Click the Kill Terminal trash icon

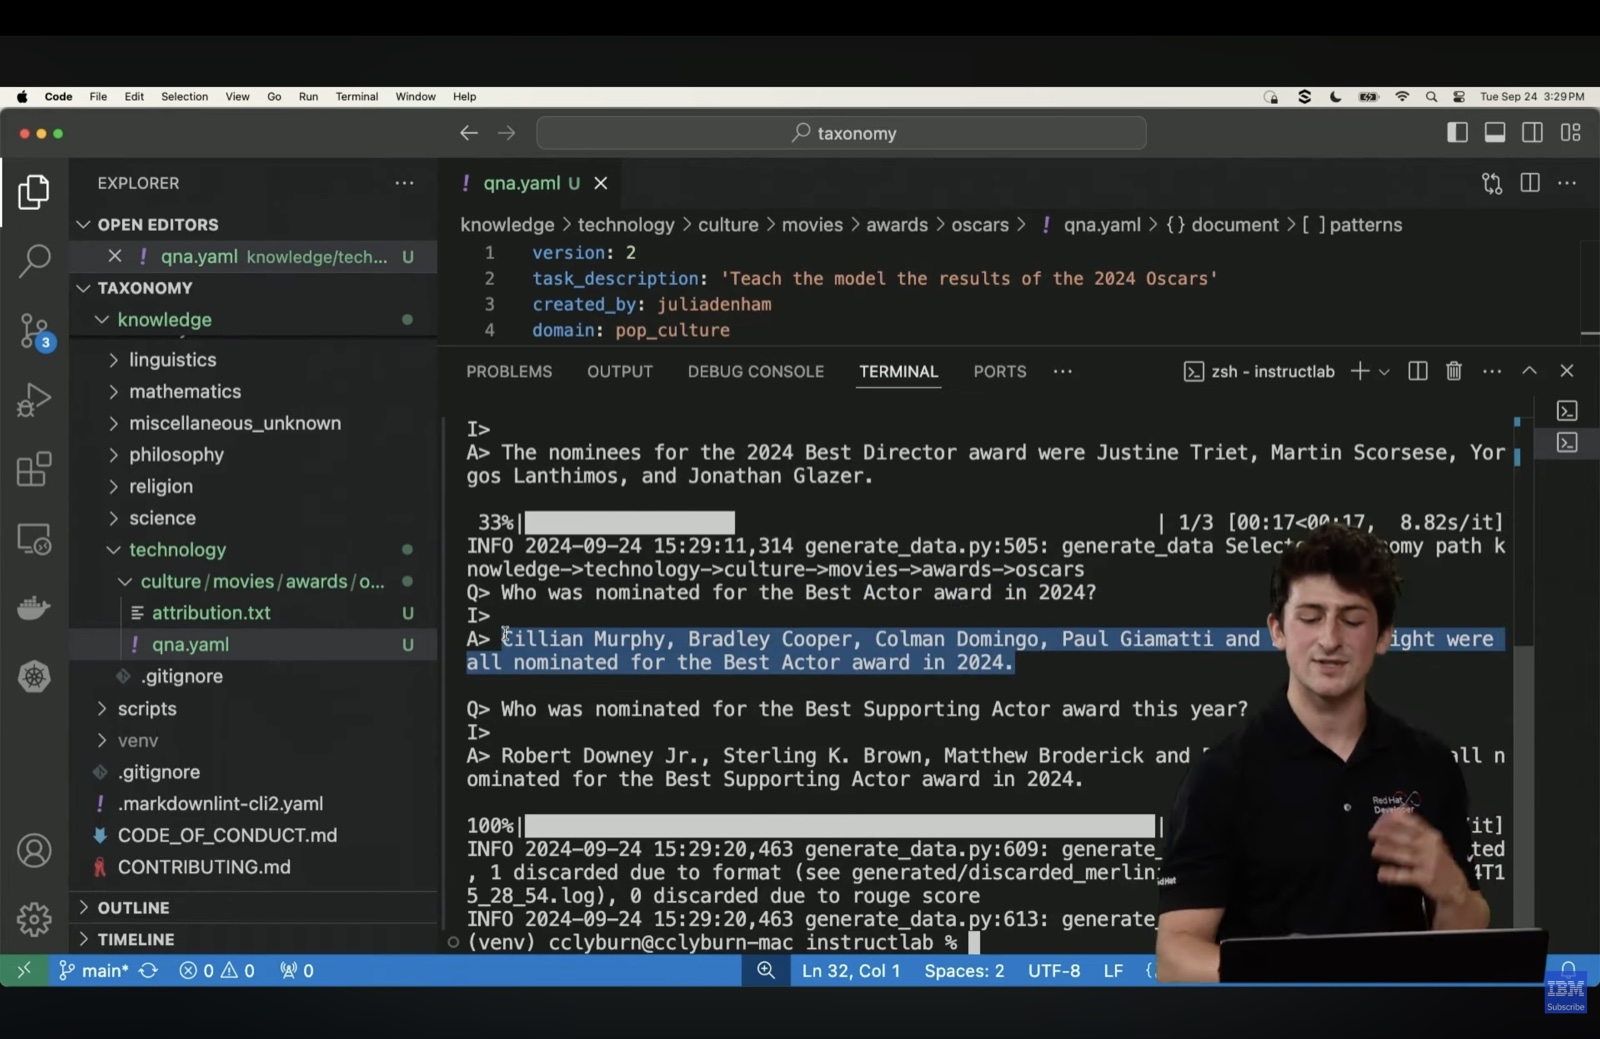coord(1454,371)
